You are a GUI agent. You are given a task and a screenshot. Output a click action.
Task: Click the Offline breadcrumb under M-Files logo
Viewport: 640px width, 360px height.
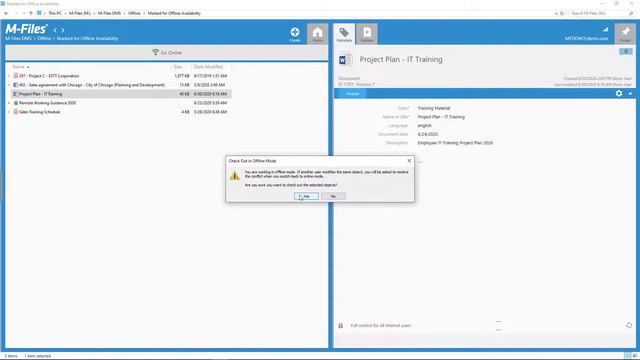click(x=44, y=38)
